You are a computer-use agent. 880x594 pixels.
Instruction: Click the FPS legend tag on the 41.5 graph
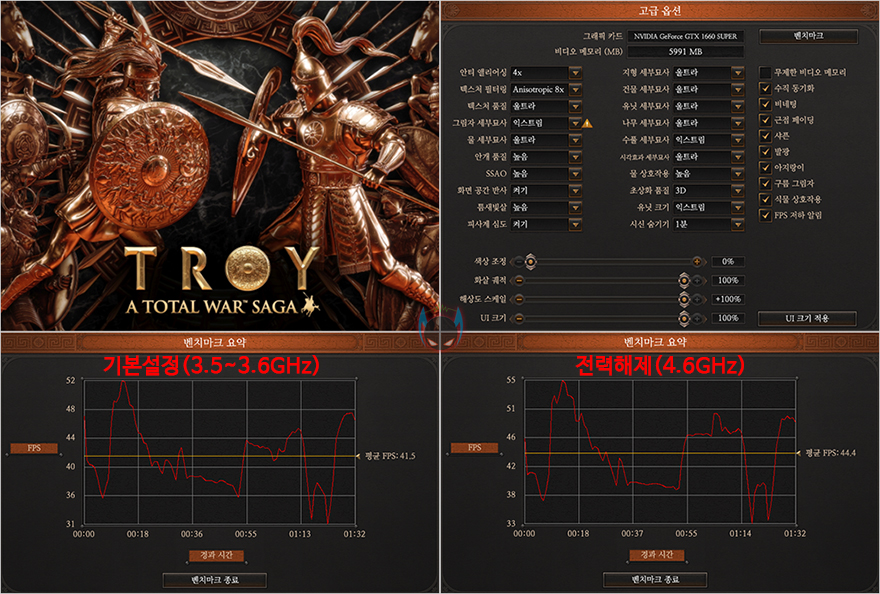coord(34,448)
